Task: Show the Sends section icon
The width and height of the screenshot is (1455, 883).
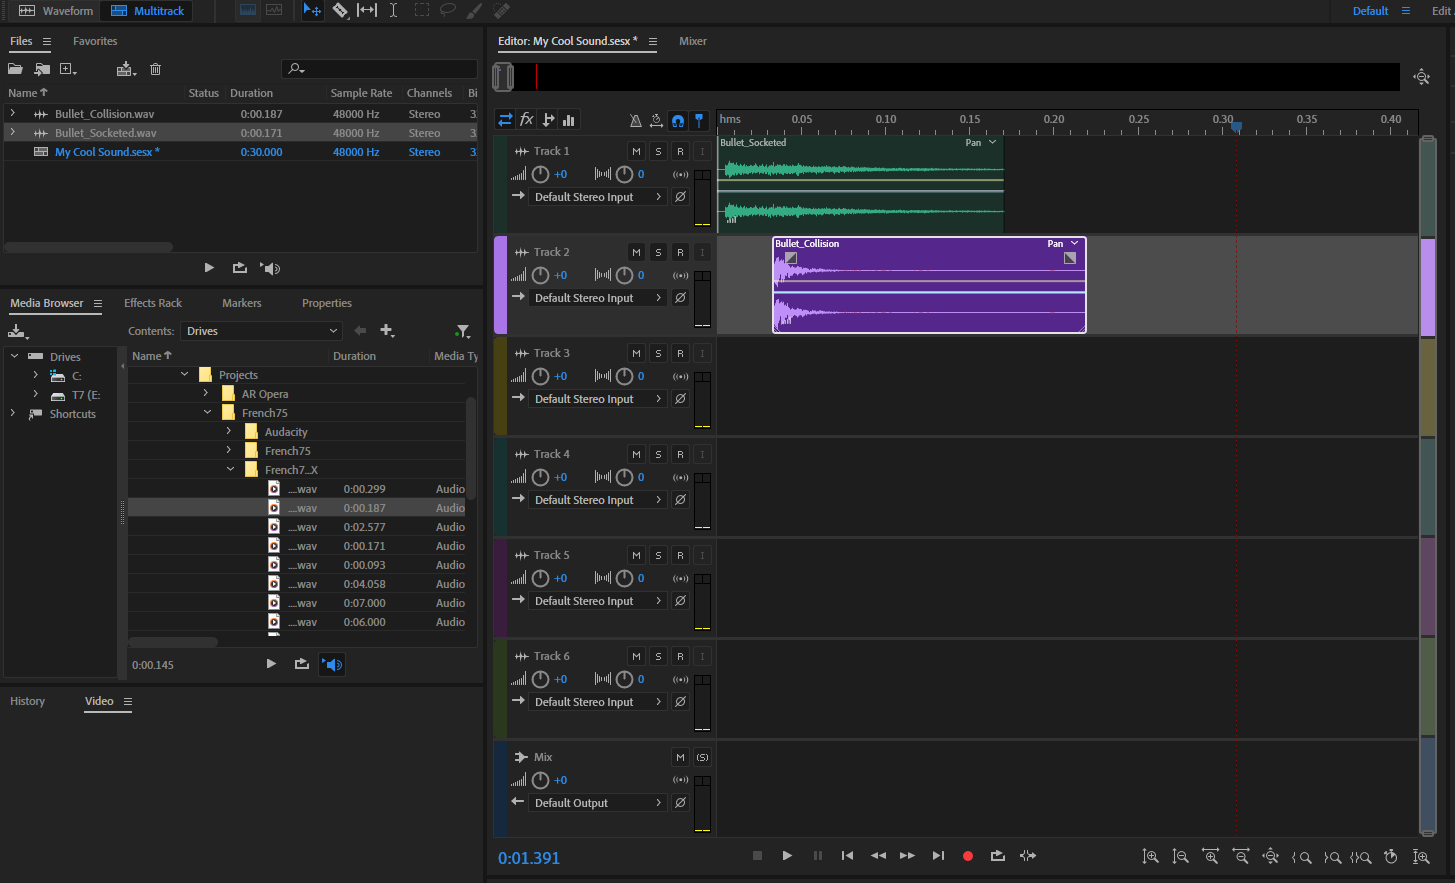Action: coord(548,120)
